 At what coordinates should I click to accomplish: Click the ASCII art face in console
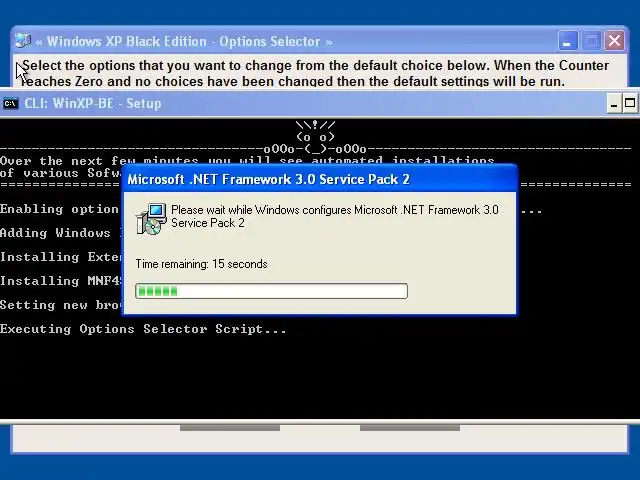tap(315, 136)
